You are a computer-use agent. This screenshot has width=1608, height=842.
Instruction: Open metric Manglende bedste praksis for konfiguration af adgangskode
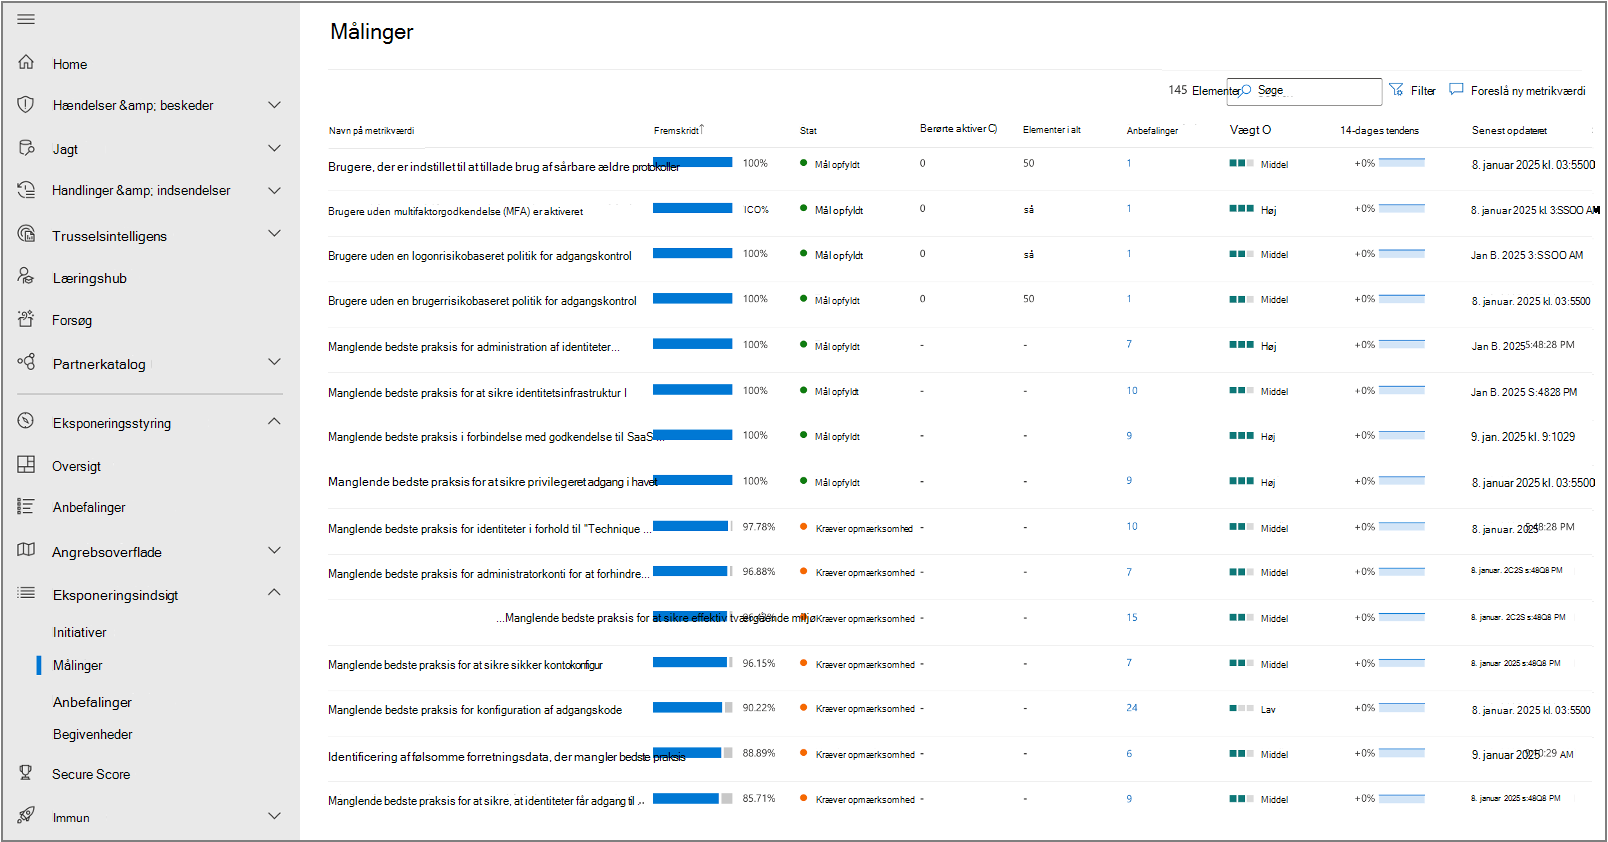[475, 710]
